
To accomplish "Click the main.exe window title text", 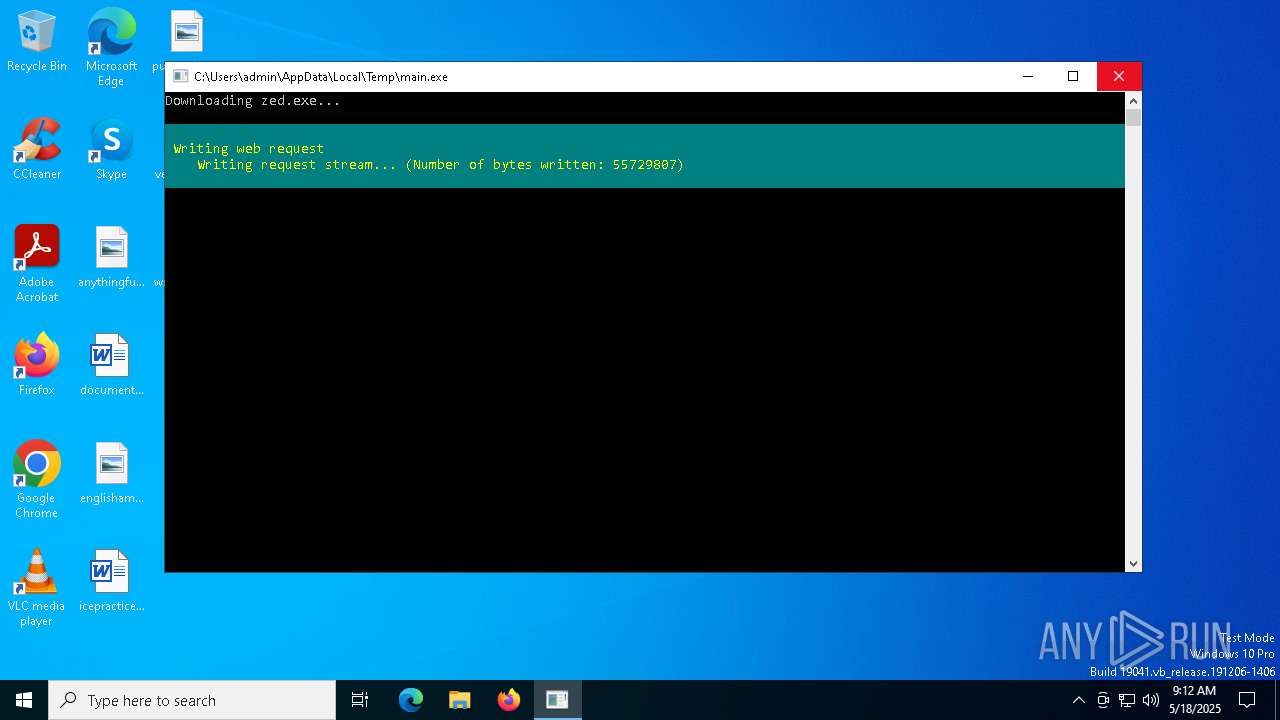I will tap(321, 76).
